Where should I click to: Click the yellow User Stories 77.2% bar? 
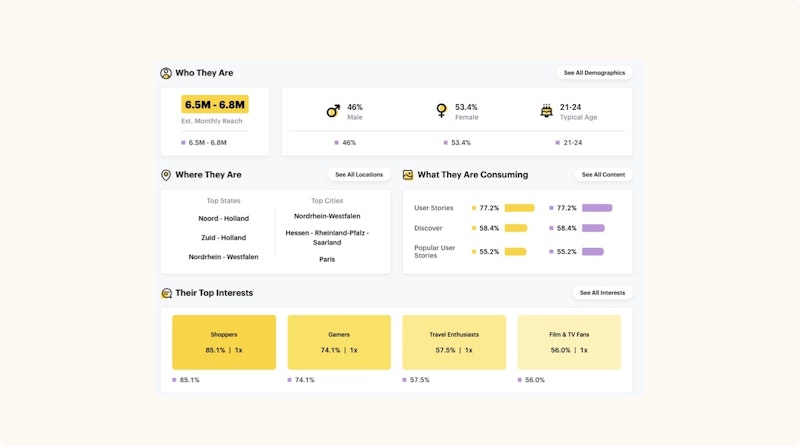pos(519,208)
